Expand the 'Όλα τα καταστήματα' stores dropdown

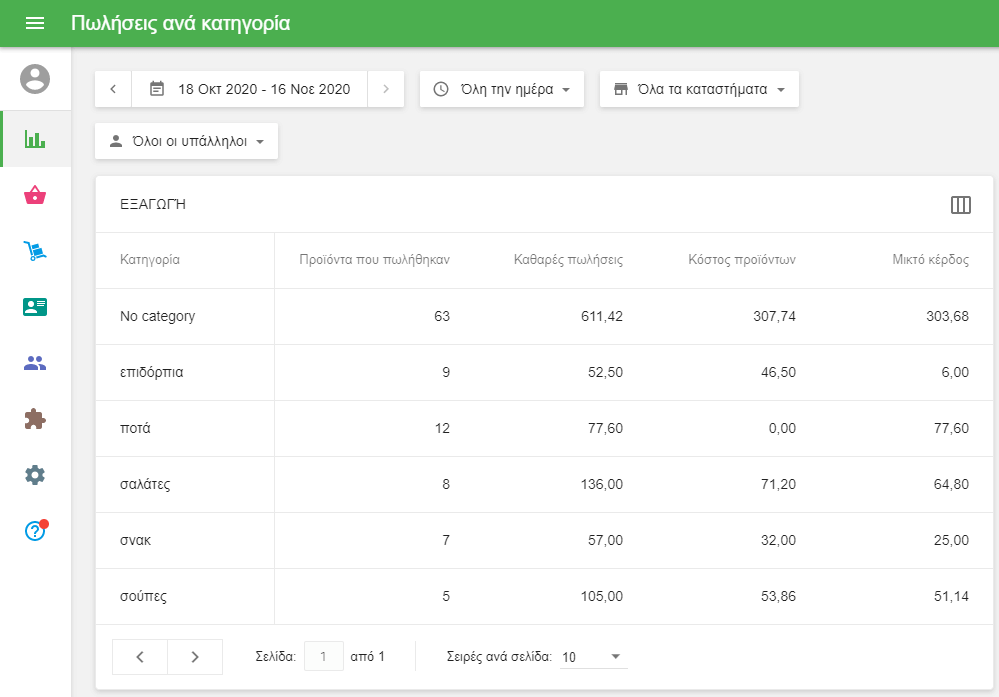(x=698, y=89)
